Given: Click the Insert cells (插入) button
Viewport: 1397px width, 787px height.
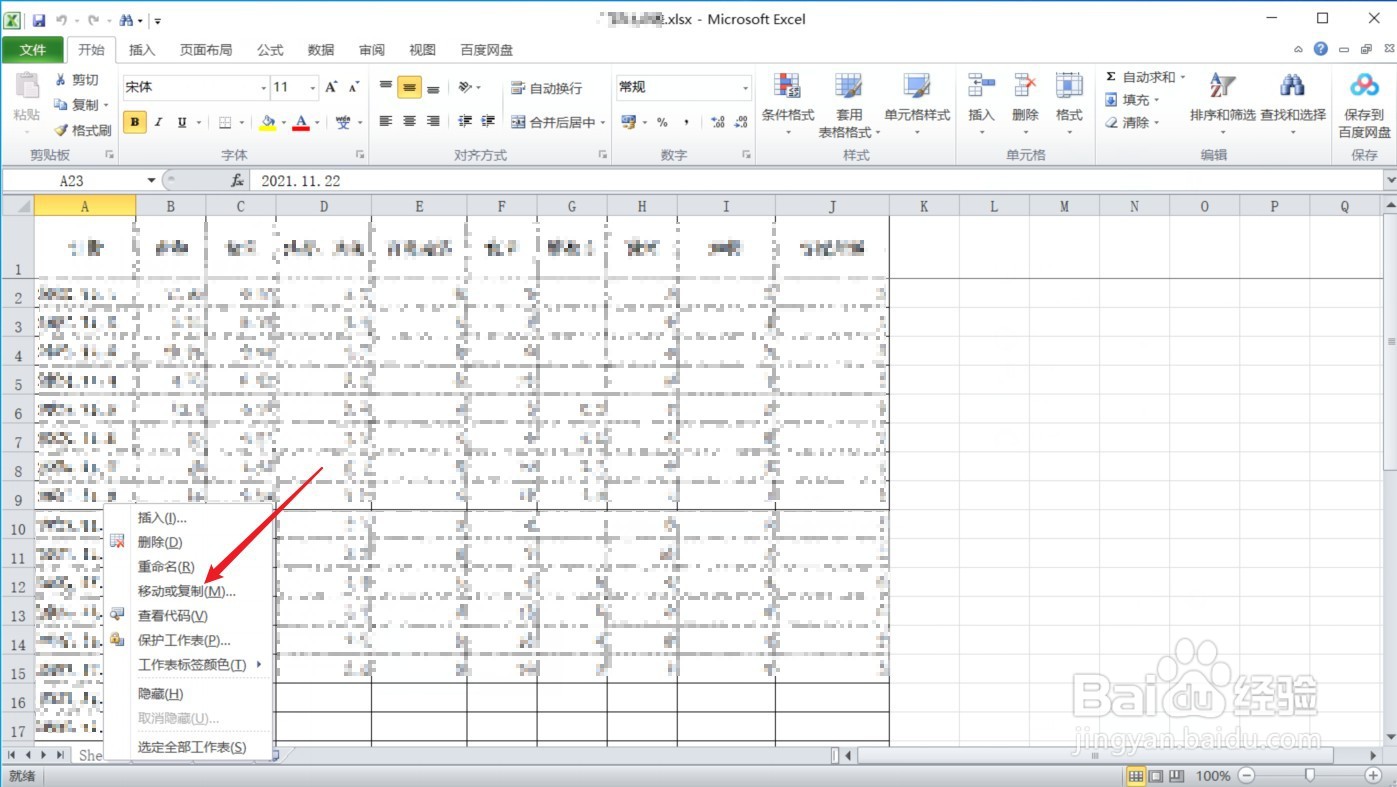Looking at the screenshot, I should (982, 105).
